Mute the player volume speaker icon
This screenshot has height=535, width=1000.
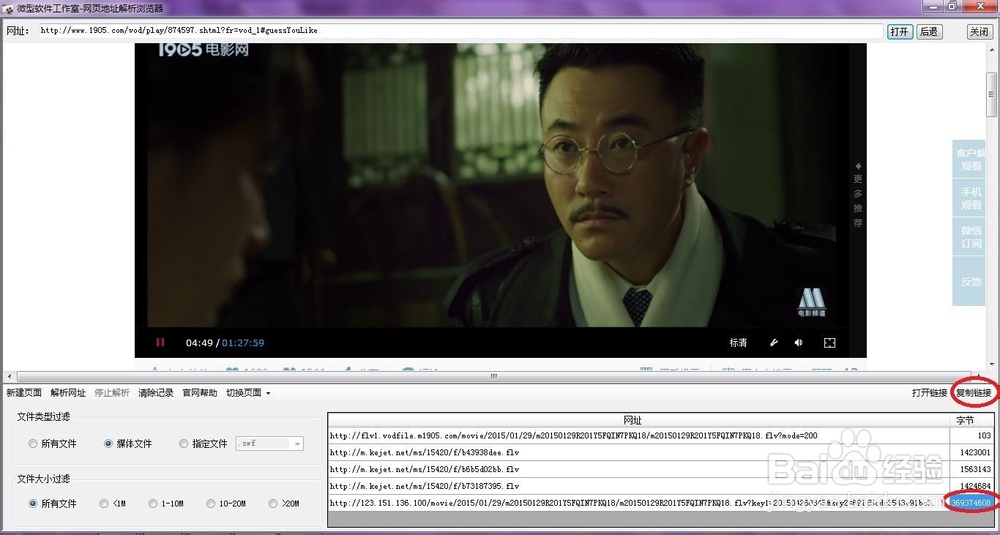tap(798, 342)
